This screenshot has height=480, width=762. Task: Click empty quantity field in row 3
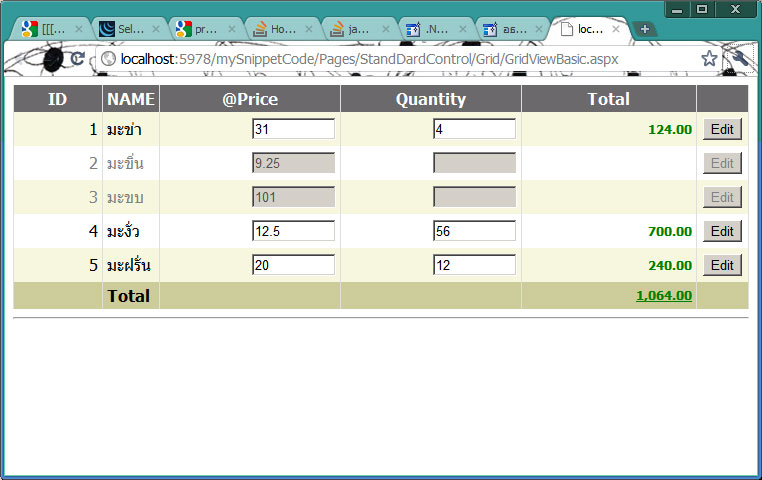pos(474,197)
